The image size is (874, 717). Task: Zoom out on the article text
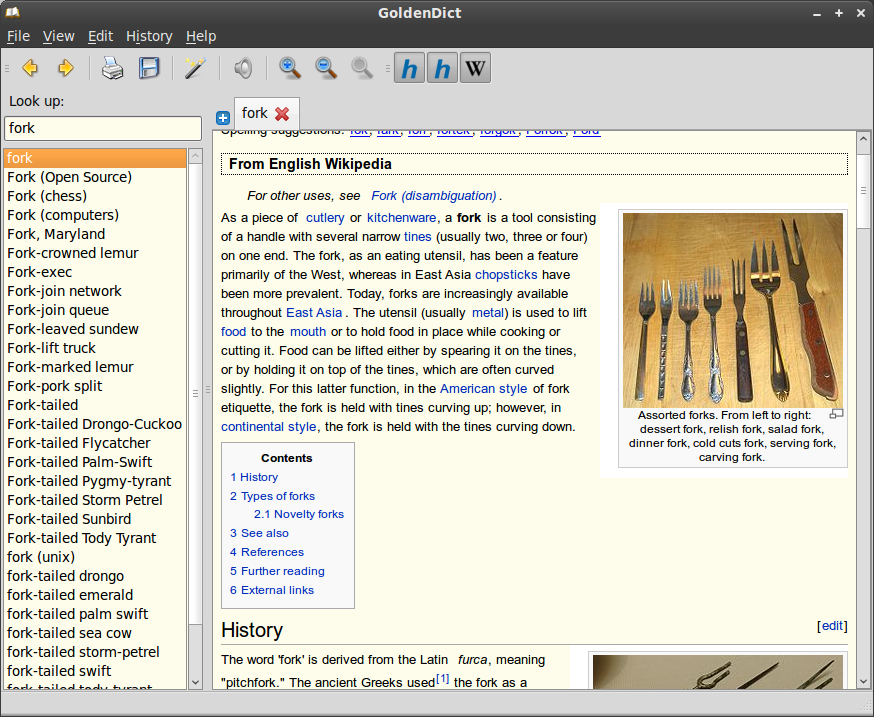pos(325,68)
